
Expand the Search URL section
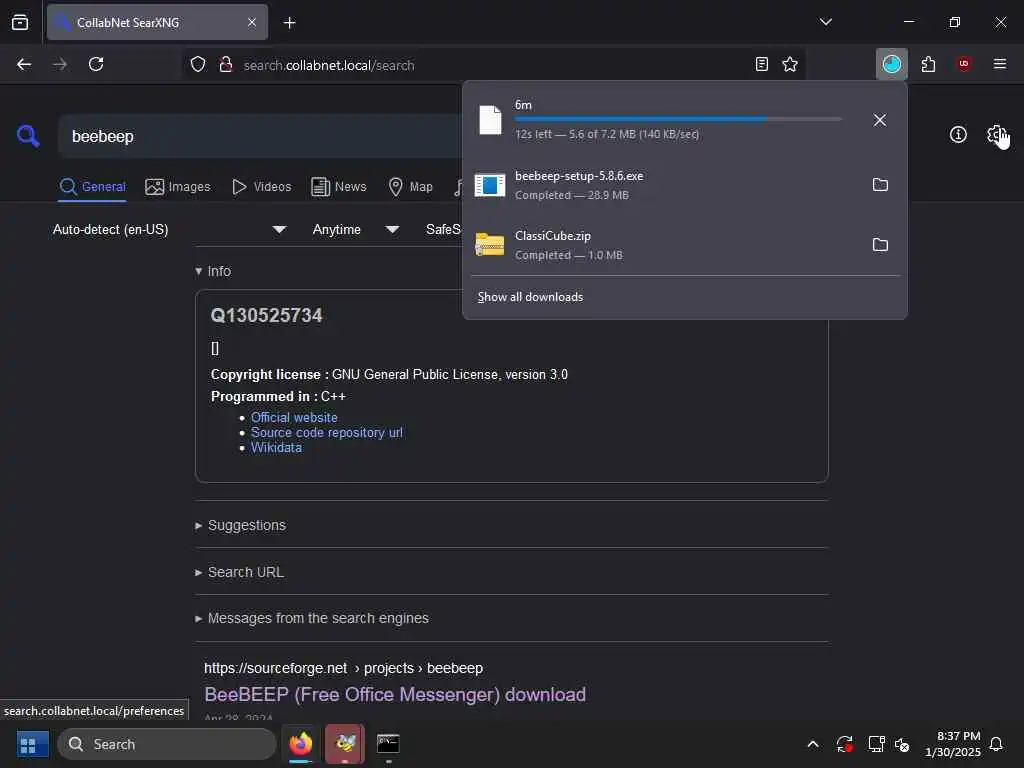240,572
